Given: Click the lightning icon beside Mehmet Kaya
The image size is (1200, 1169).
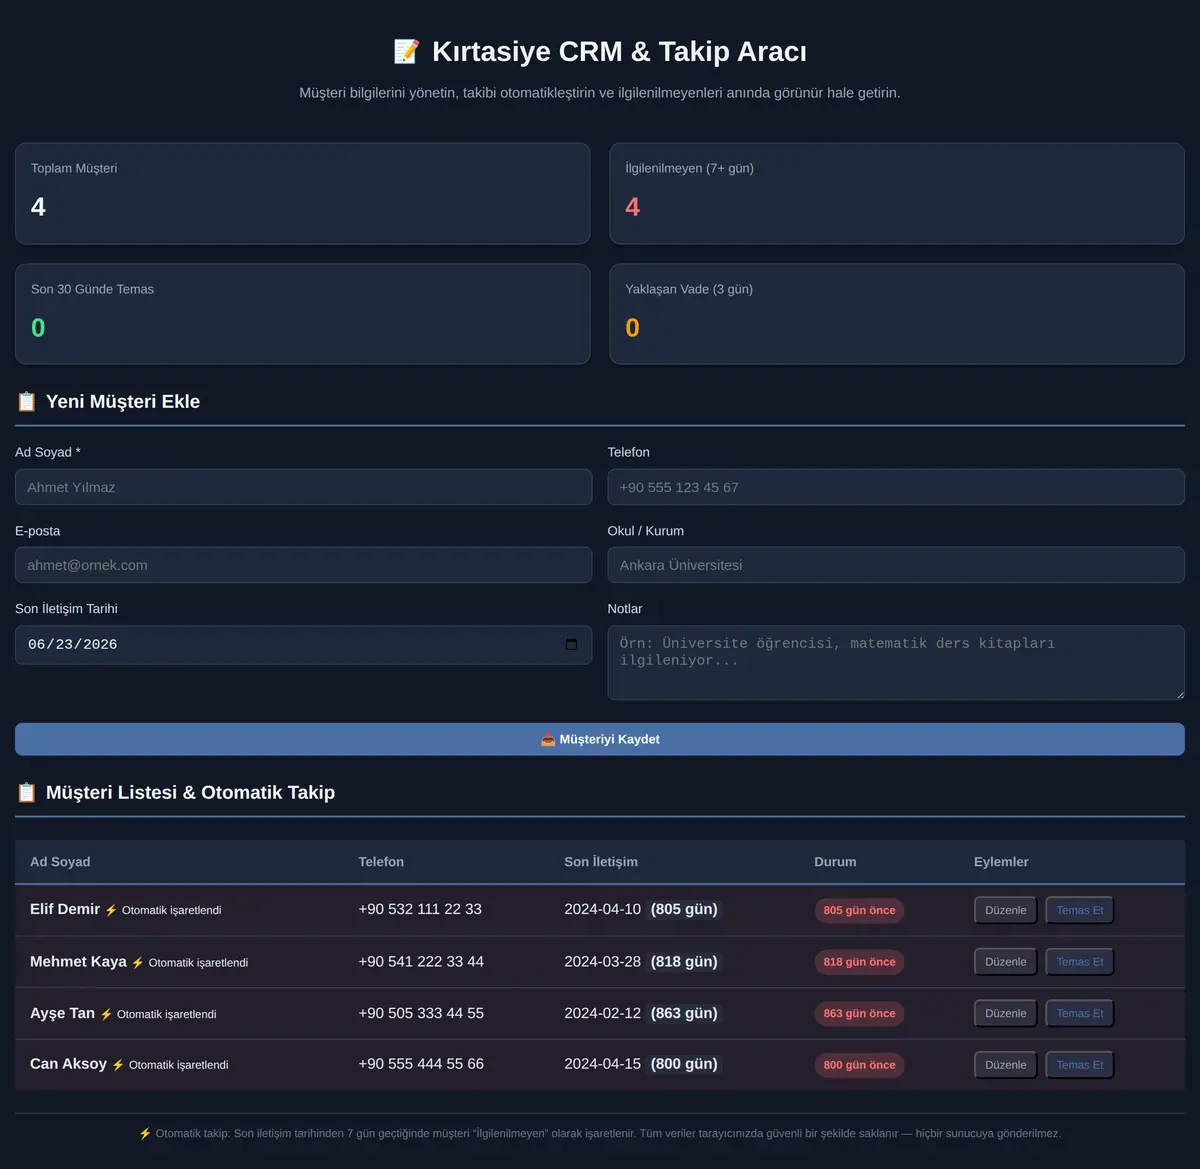Looking at the screenshot, I should coord(138,962).
